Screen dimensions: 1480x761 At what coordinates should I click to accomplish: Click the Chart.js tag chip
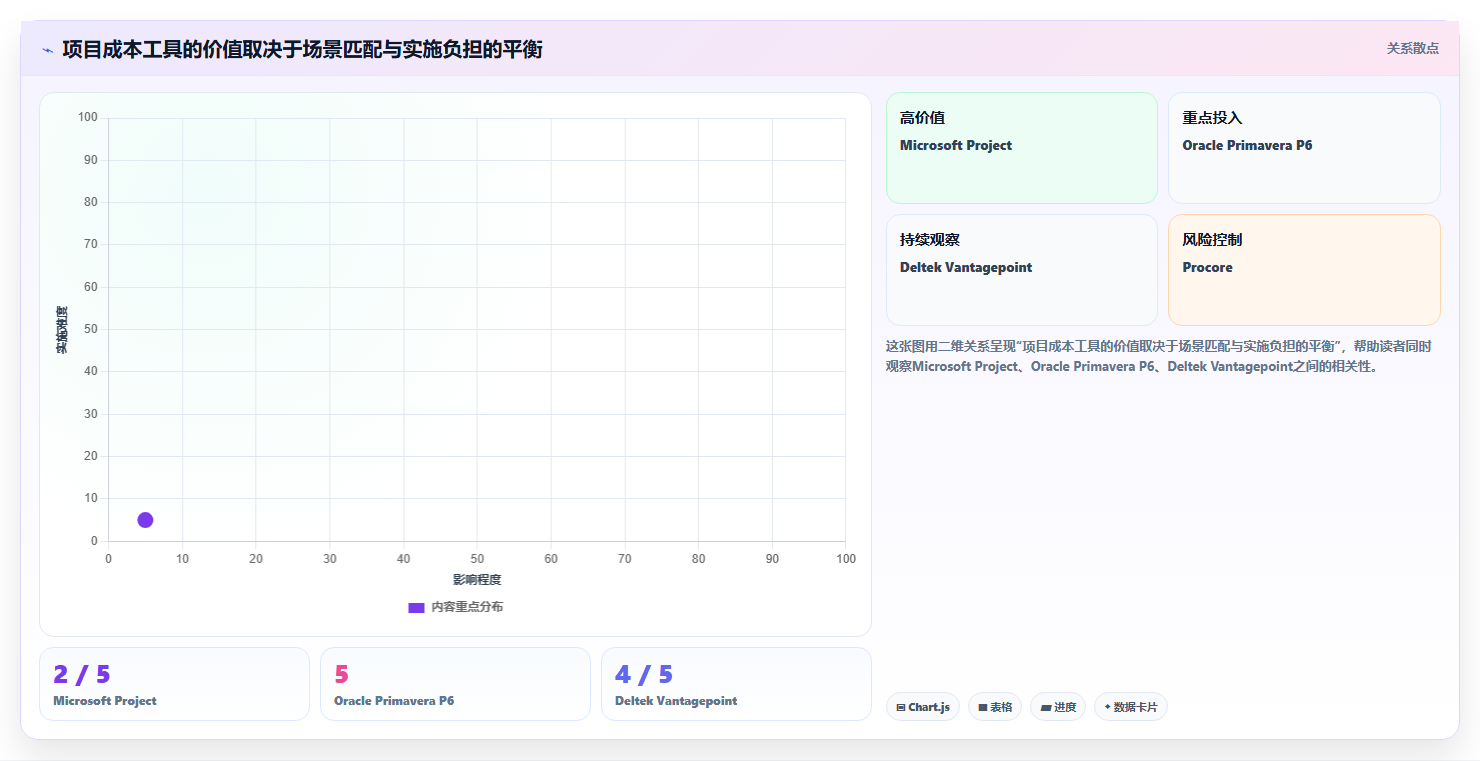click(x=922, y=707)
